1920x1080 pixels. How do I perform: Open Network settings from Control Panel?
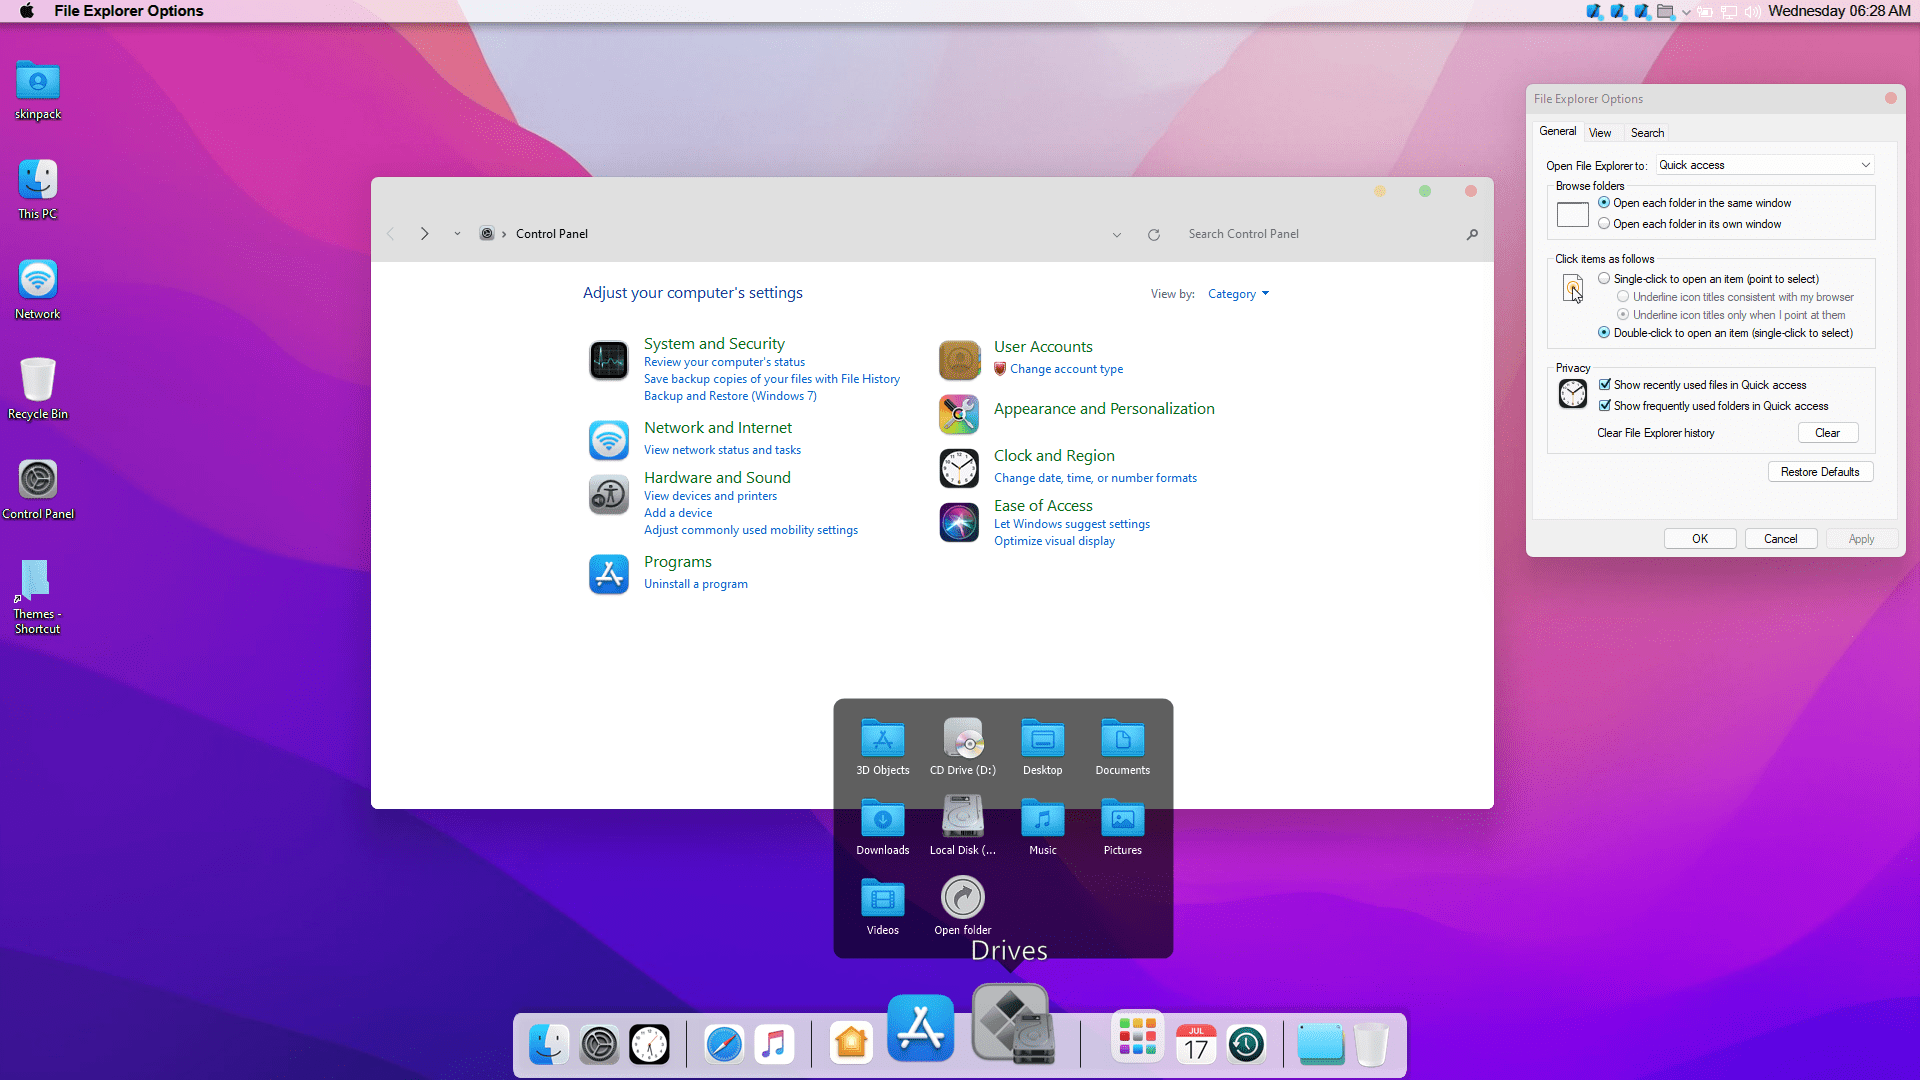coord(716,426)
